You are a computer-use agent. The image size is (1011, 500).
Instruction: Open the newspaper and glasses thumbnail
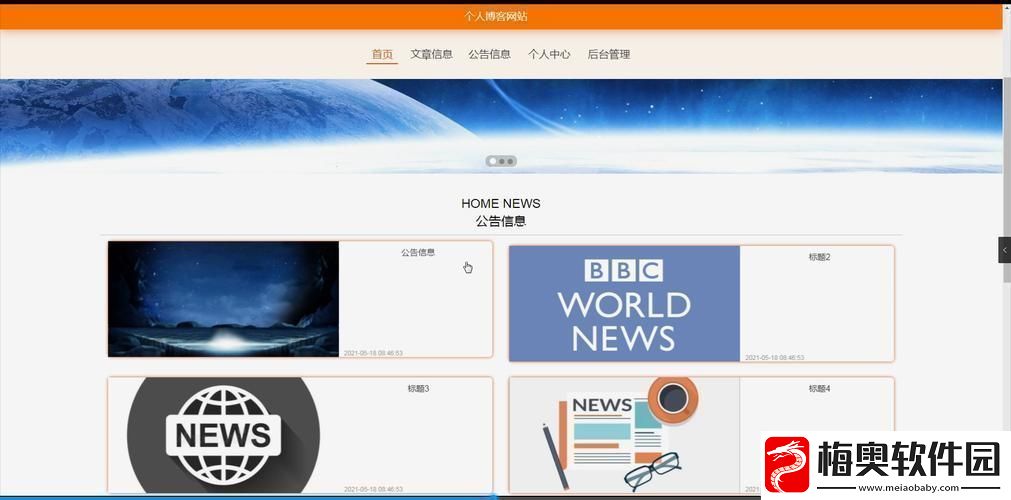coord(624,435)
